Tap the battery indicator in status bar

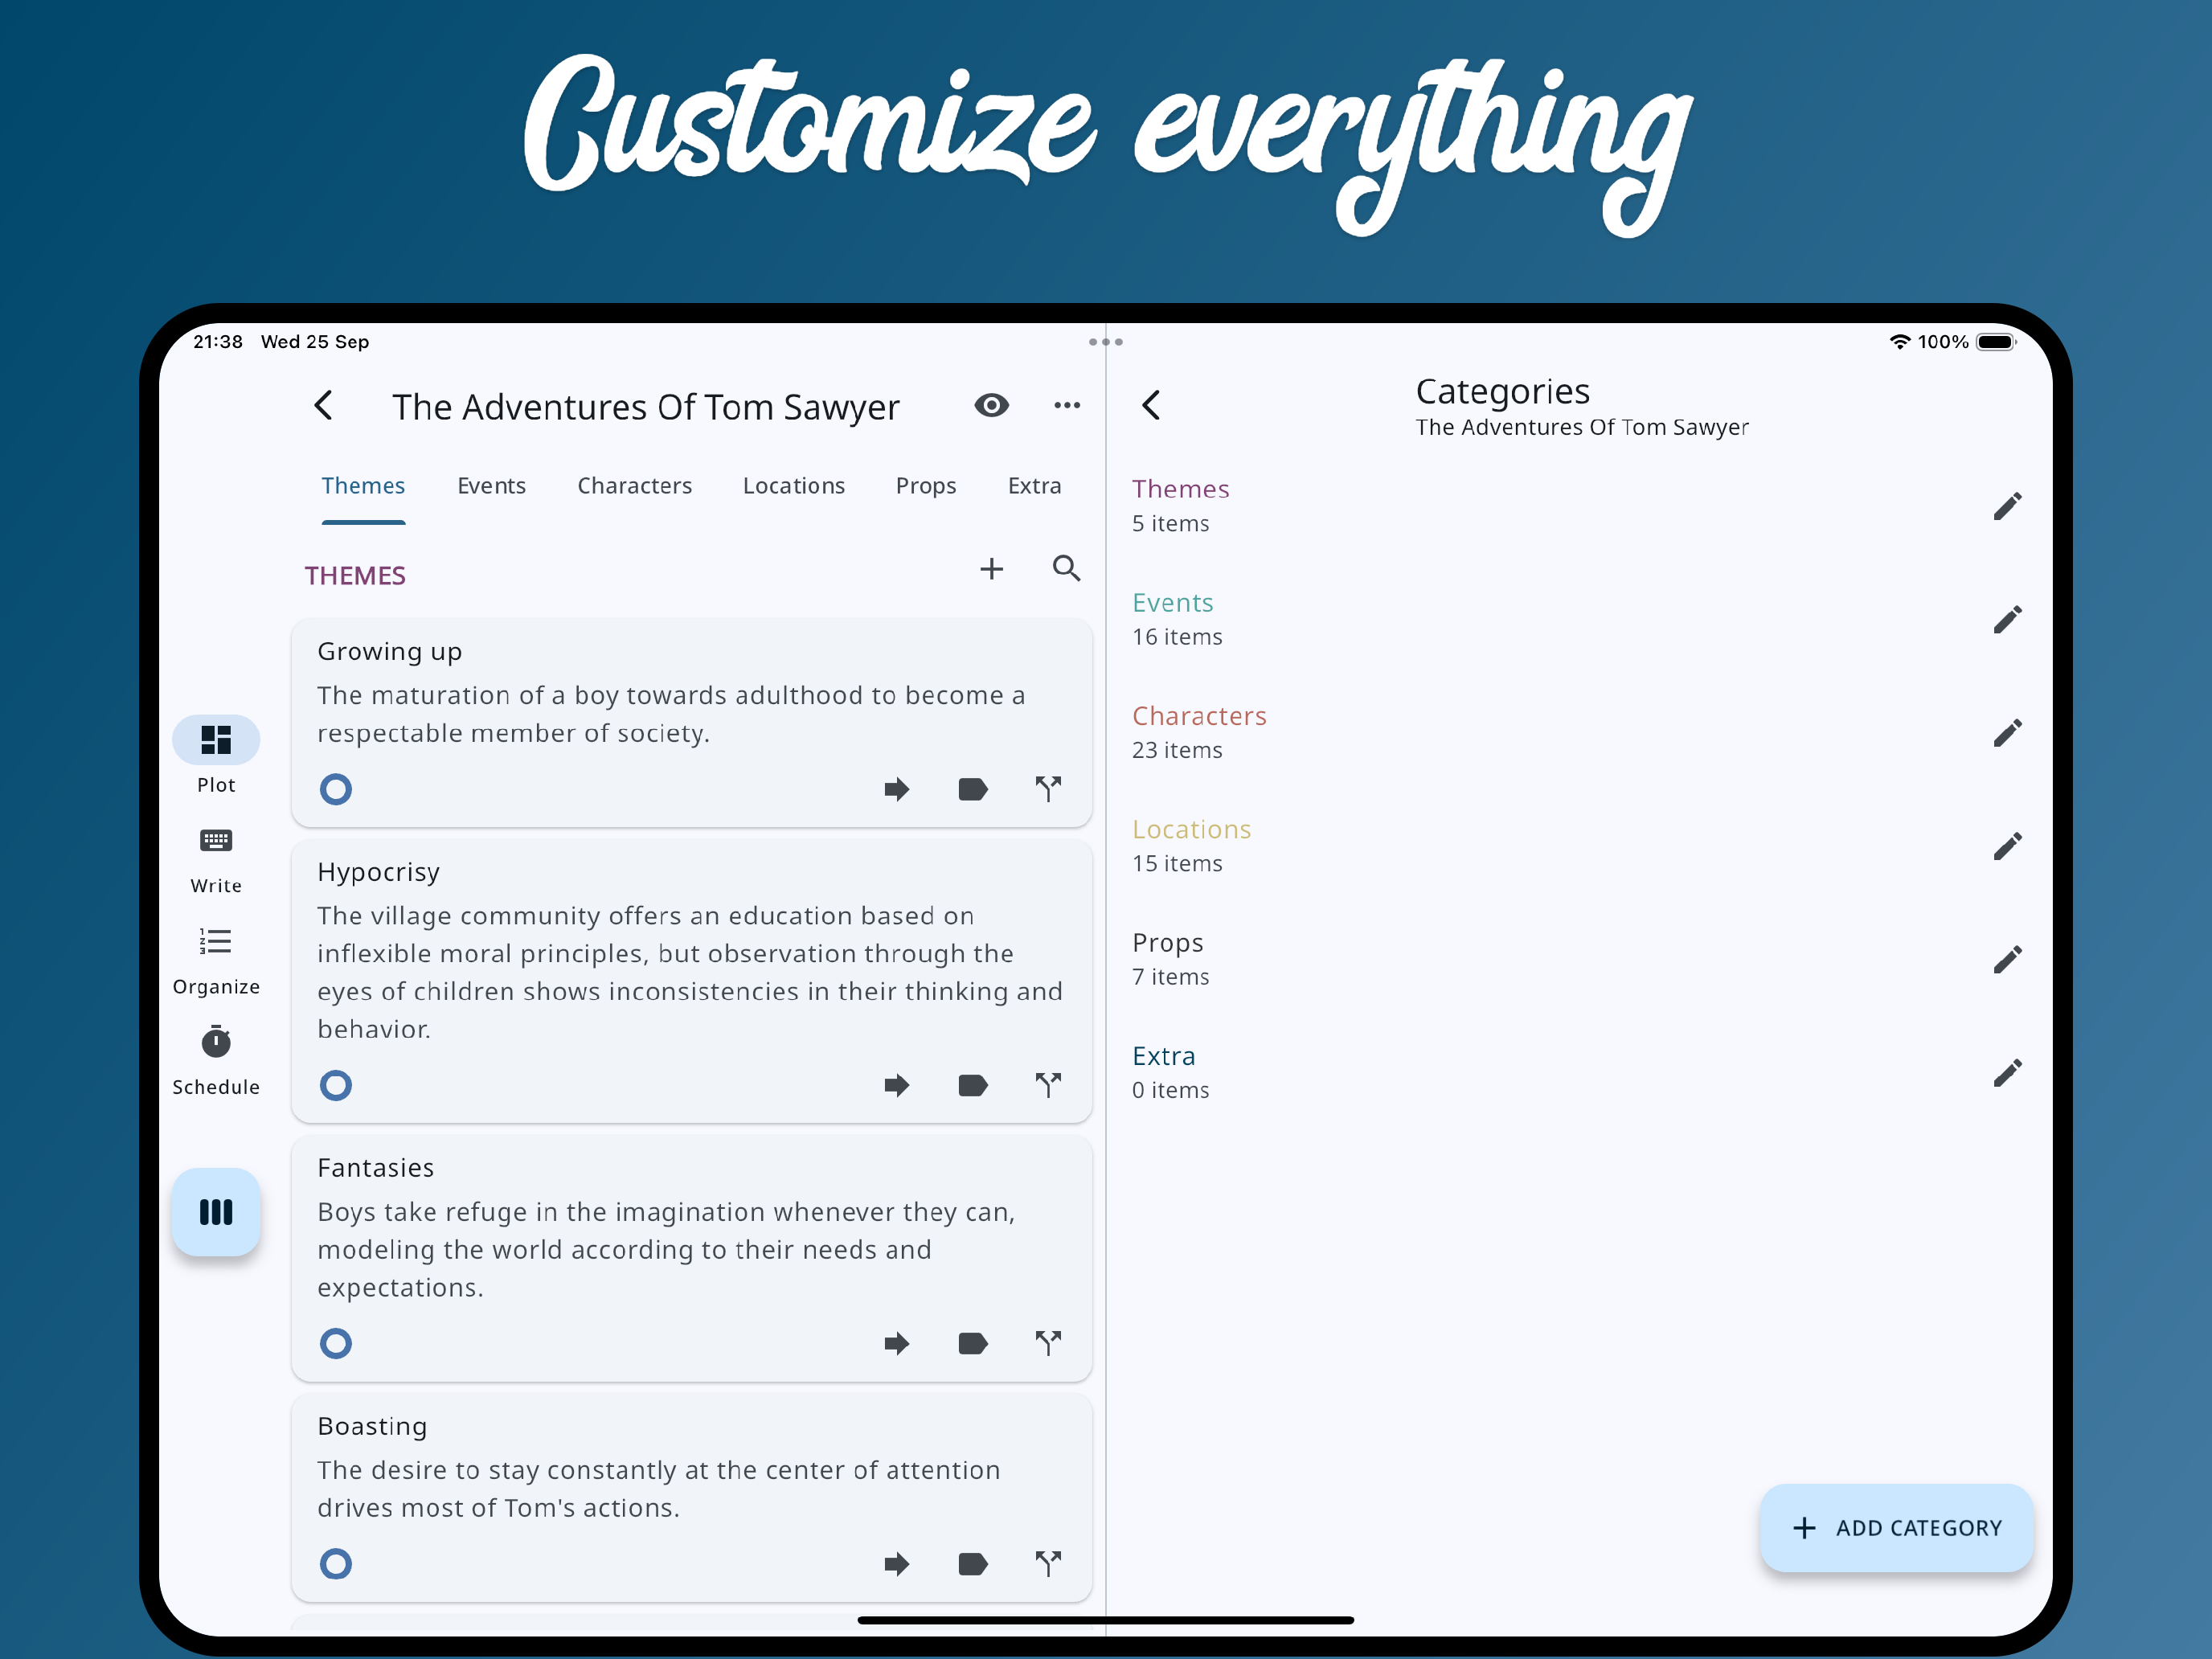1996,342
